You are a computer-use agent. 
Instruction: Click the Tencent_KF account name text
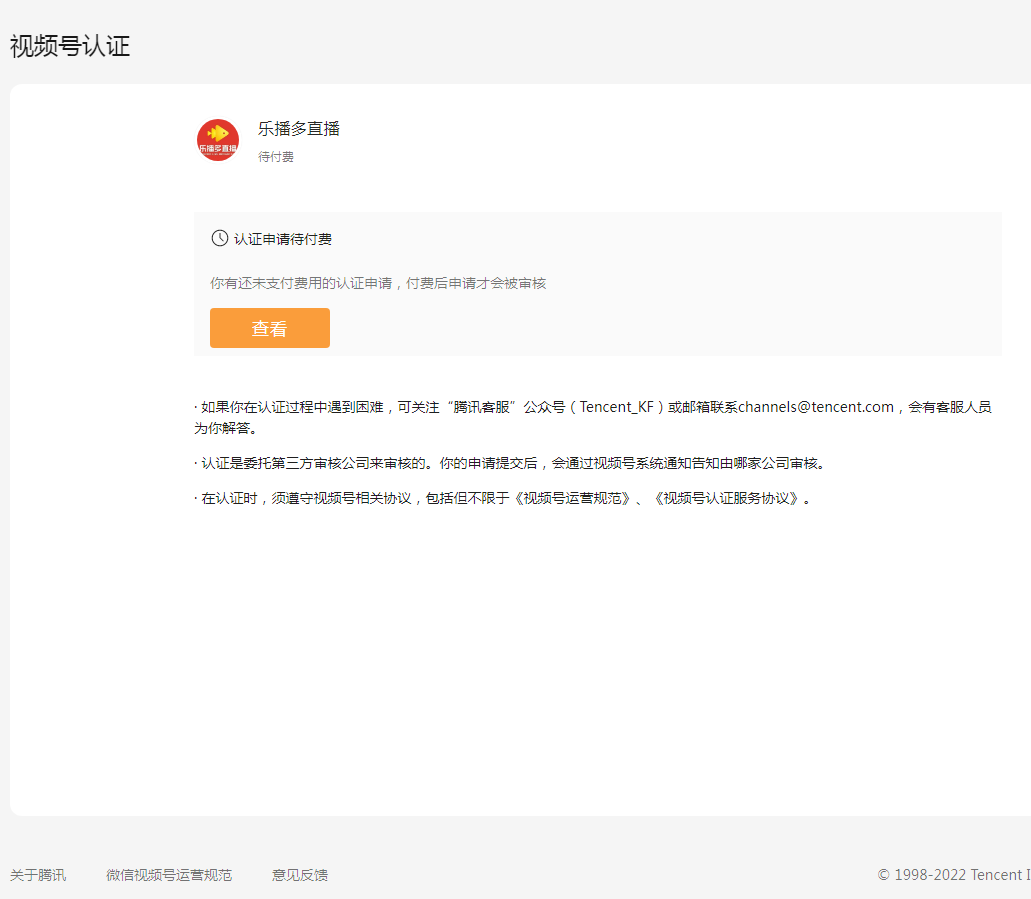617,406
